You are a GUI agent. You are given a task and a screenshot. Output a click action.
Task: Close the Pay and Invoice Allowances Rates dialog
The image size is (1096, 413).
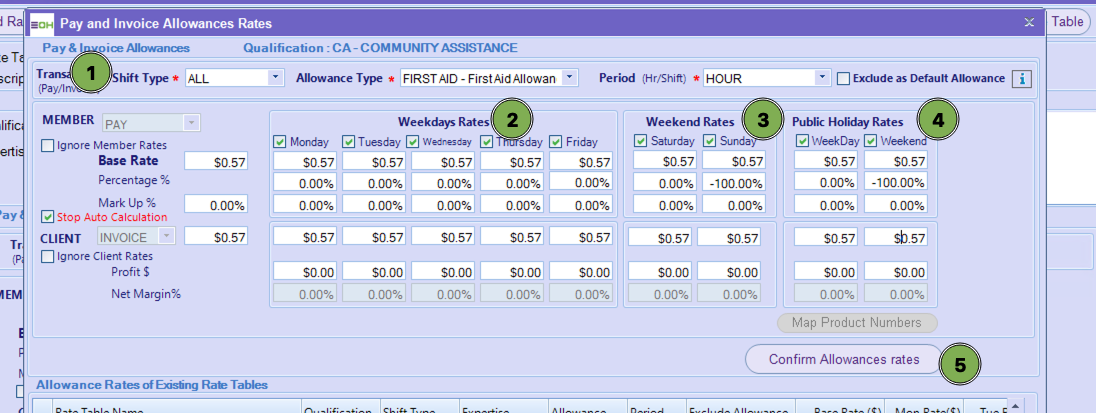[x=1029, y=22]
